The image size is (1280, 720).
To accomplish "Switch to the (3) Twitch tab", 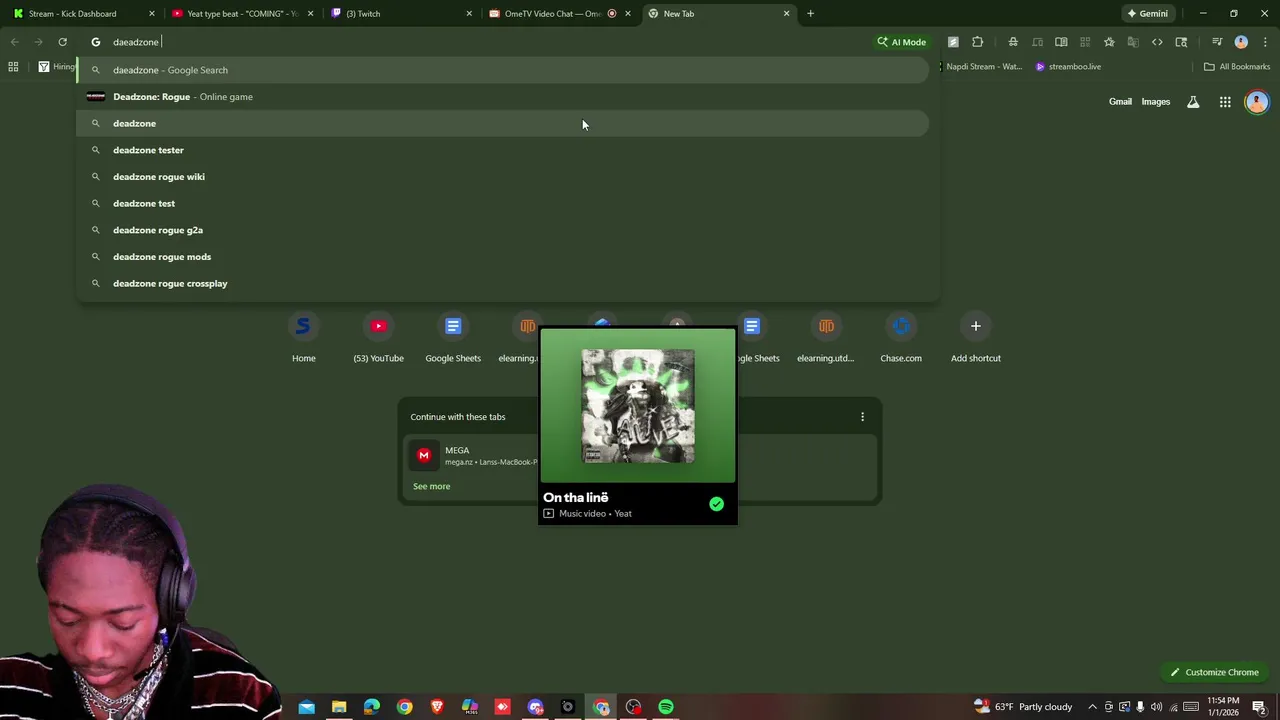I will pyautogui.click(x=401, y=14).
